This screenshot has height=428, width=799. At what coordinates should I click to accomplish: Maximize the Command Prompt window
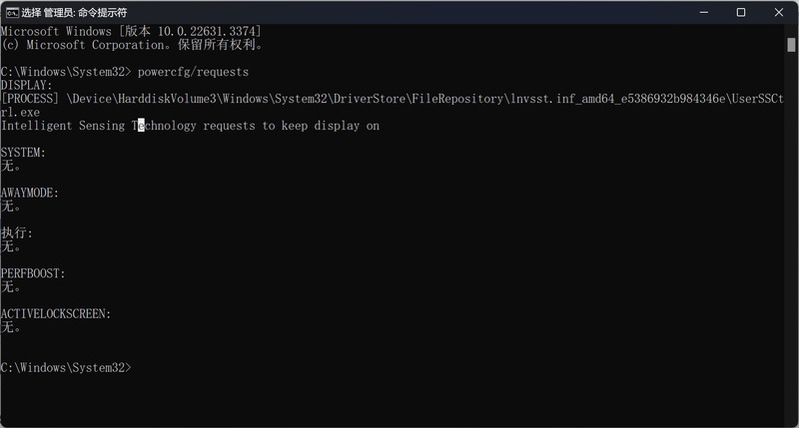pyautogui.click(x=741, y=12)
